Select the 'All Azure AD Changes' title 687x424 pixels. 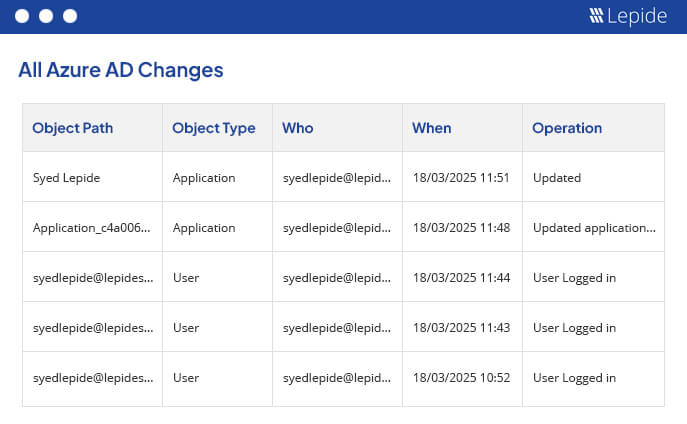121,70
